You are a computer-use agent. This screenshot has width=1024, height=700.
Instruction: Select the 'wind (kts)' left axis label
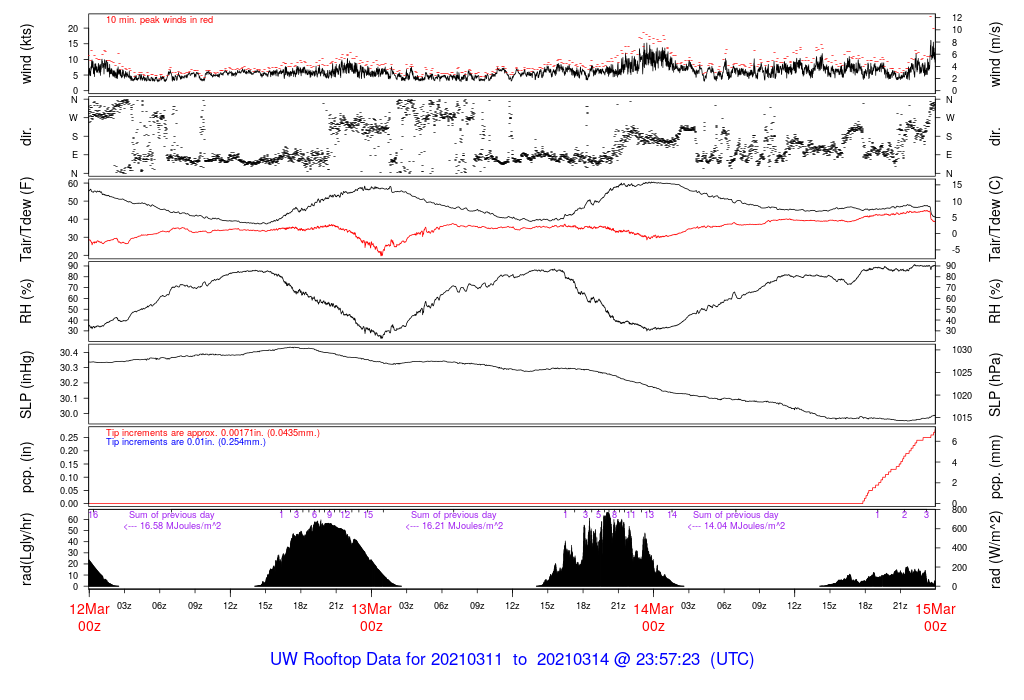tap(26, 54)
